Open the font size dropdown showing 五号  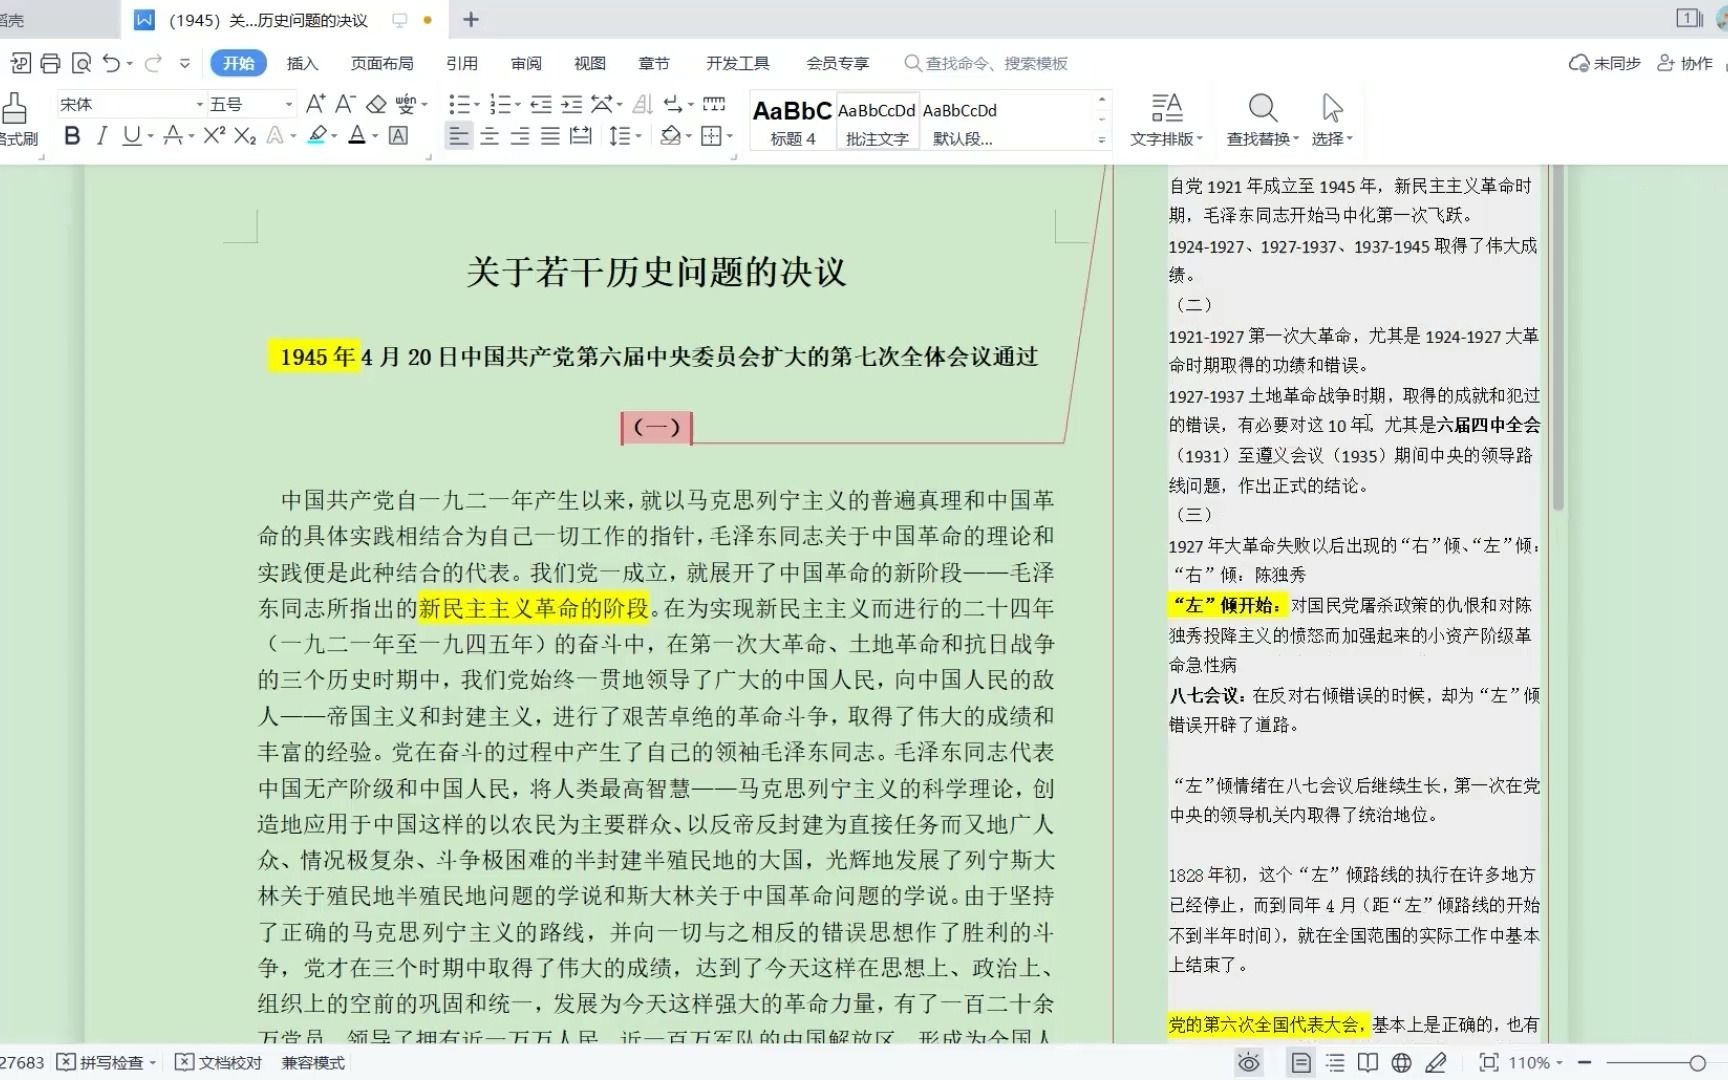(289, 104)
